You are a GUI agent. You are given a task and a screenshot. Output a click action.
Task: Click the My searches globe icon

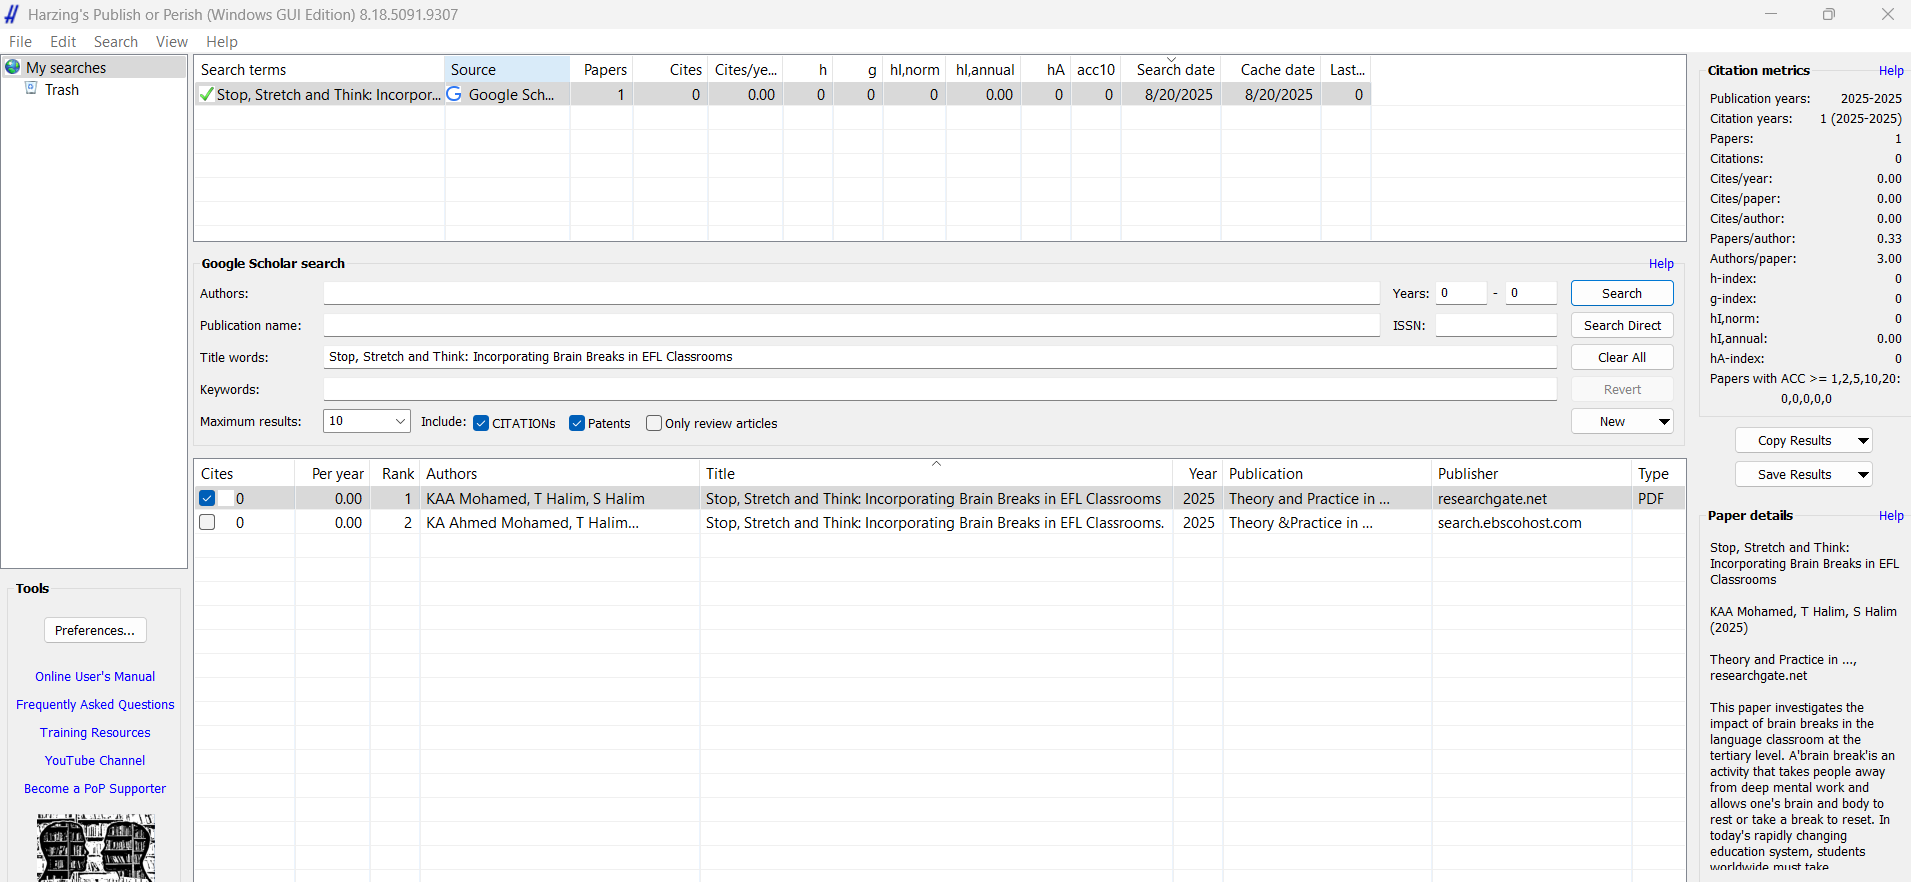tap(13, 67)
